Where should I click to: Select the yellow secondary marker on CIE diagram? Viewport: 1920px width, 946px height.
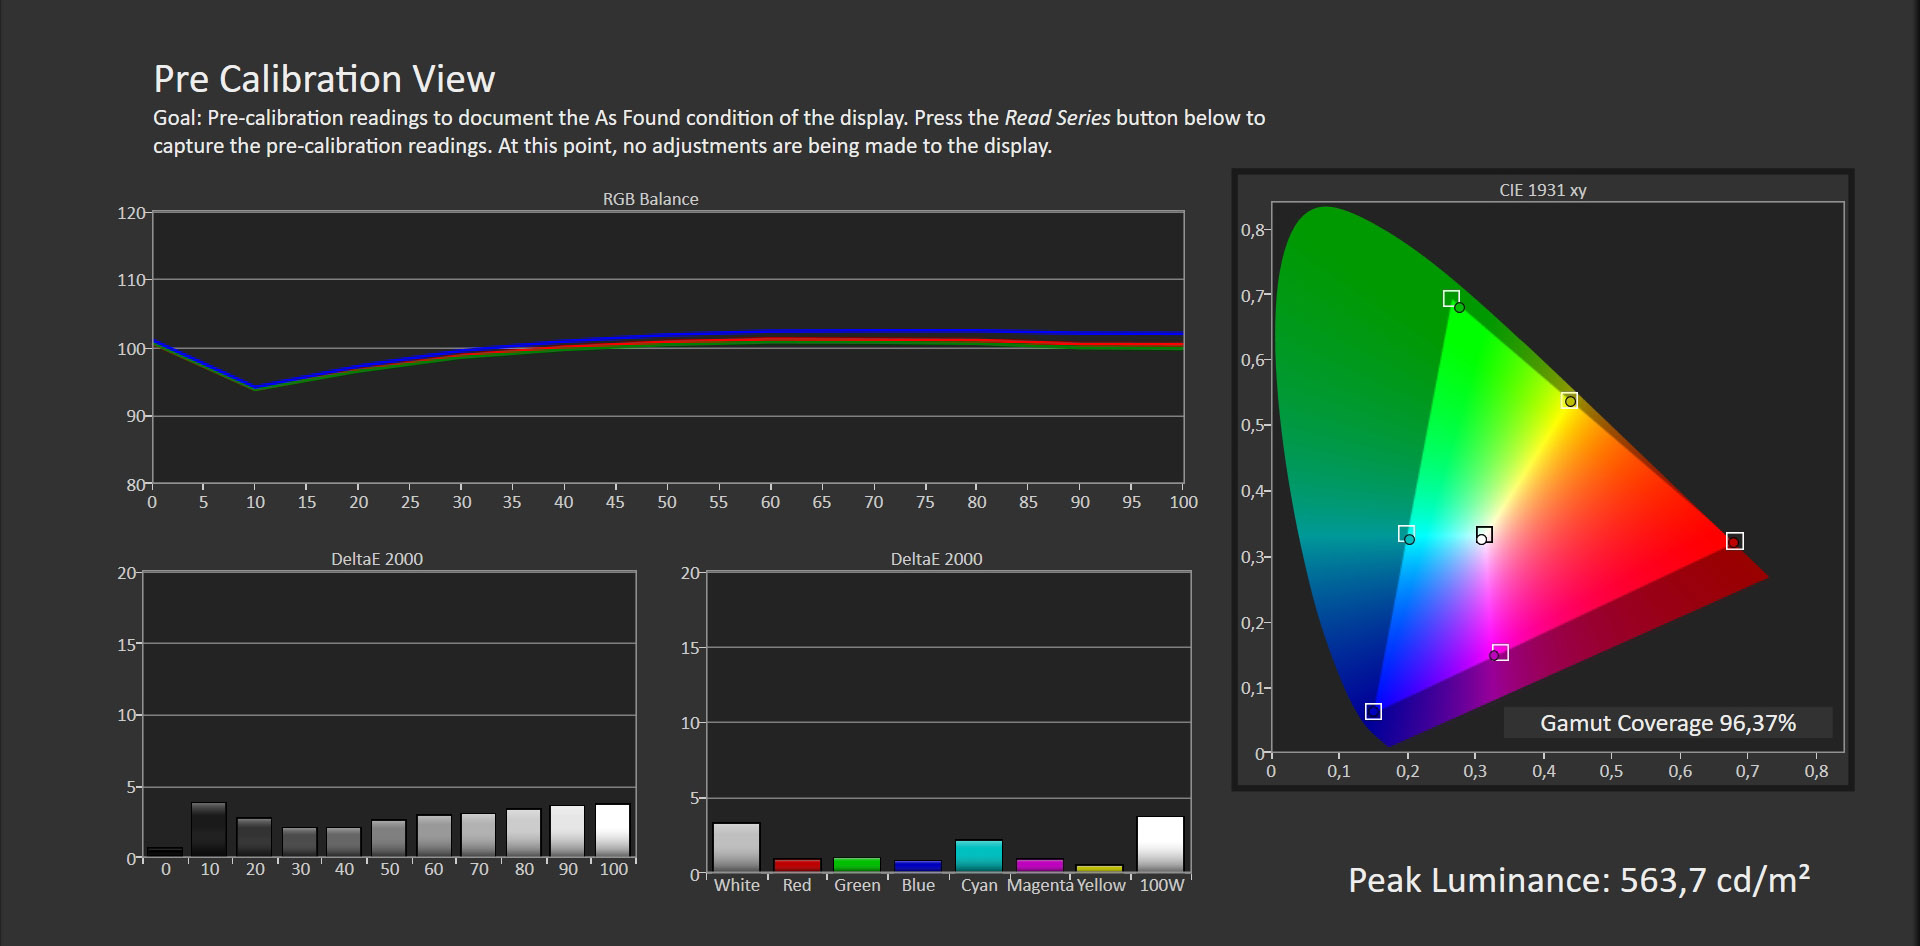tap(1570, 401)
